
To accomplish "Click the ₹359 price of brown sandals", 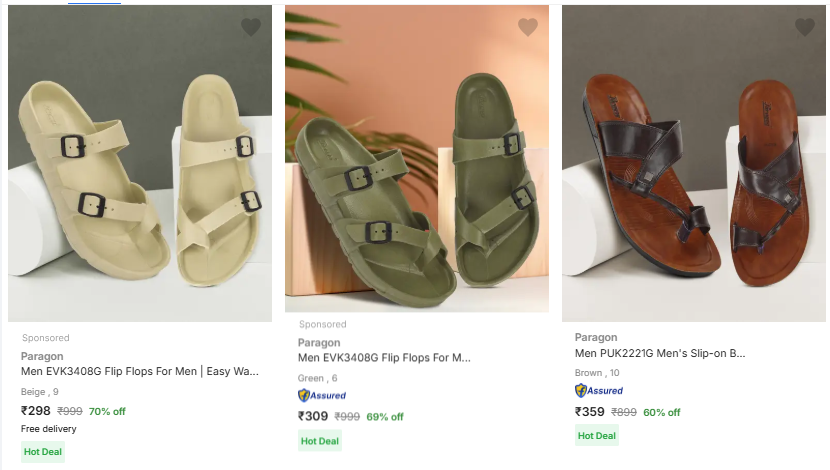I will (x=590, y=411).
